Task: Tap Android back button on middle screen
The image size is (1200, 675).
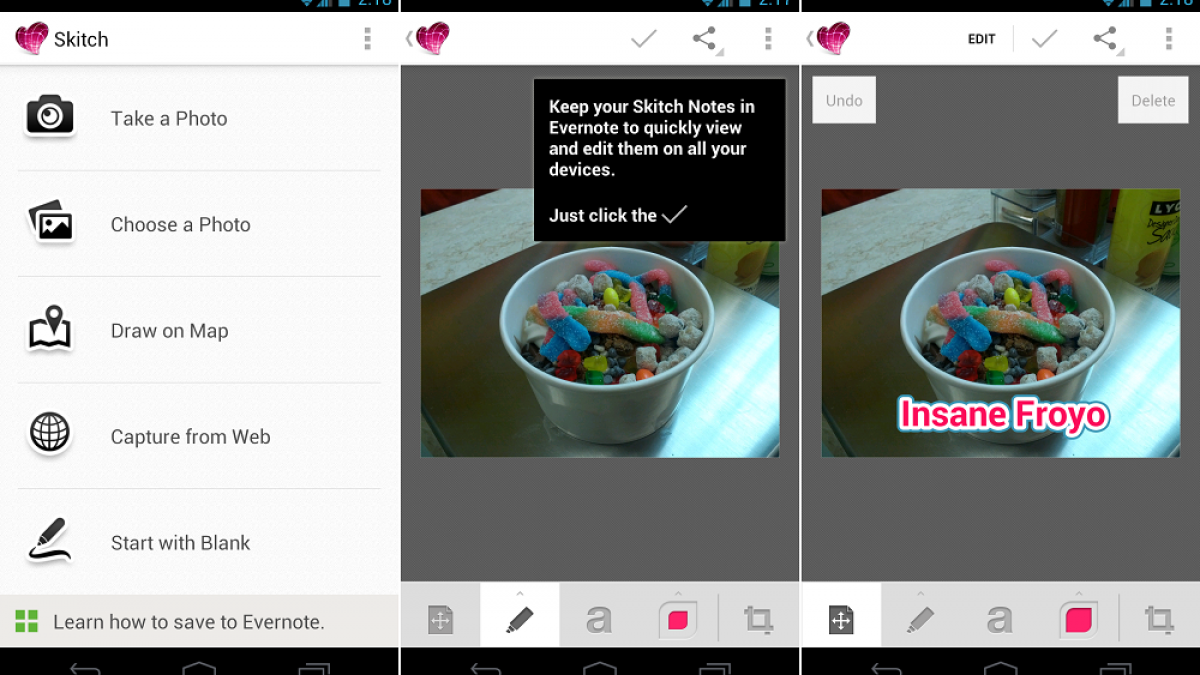Action: pos(486,668)
